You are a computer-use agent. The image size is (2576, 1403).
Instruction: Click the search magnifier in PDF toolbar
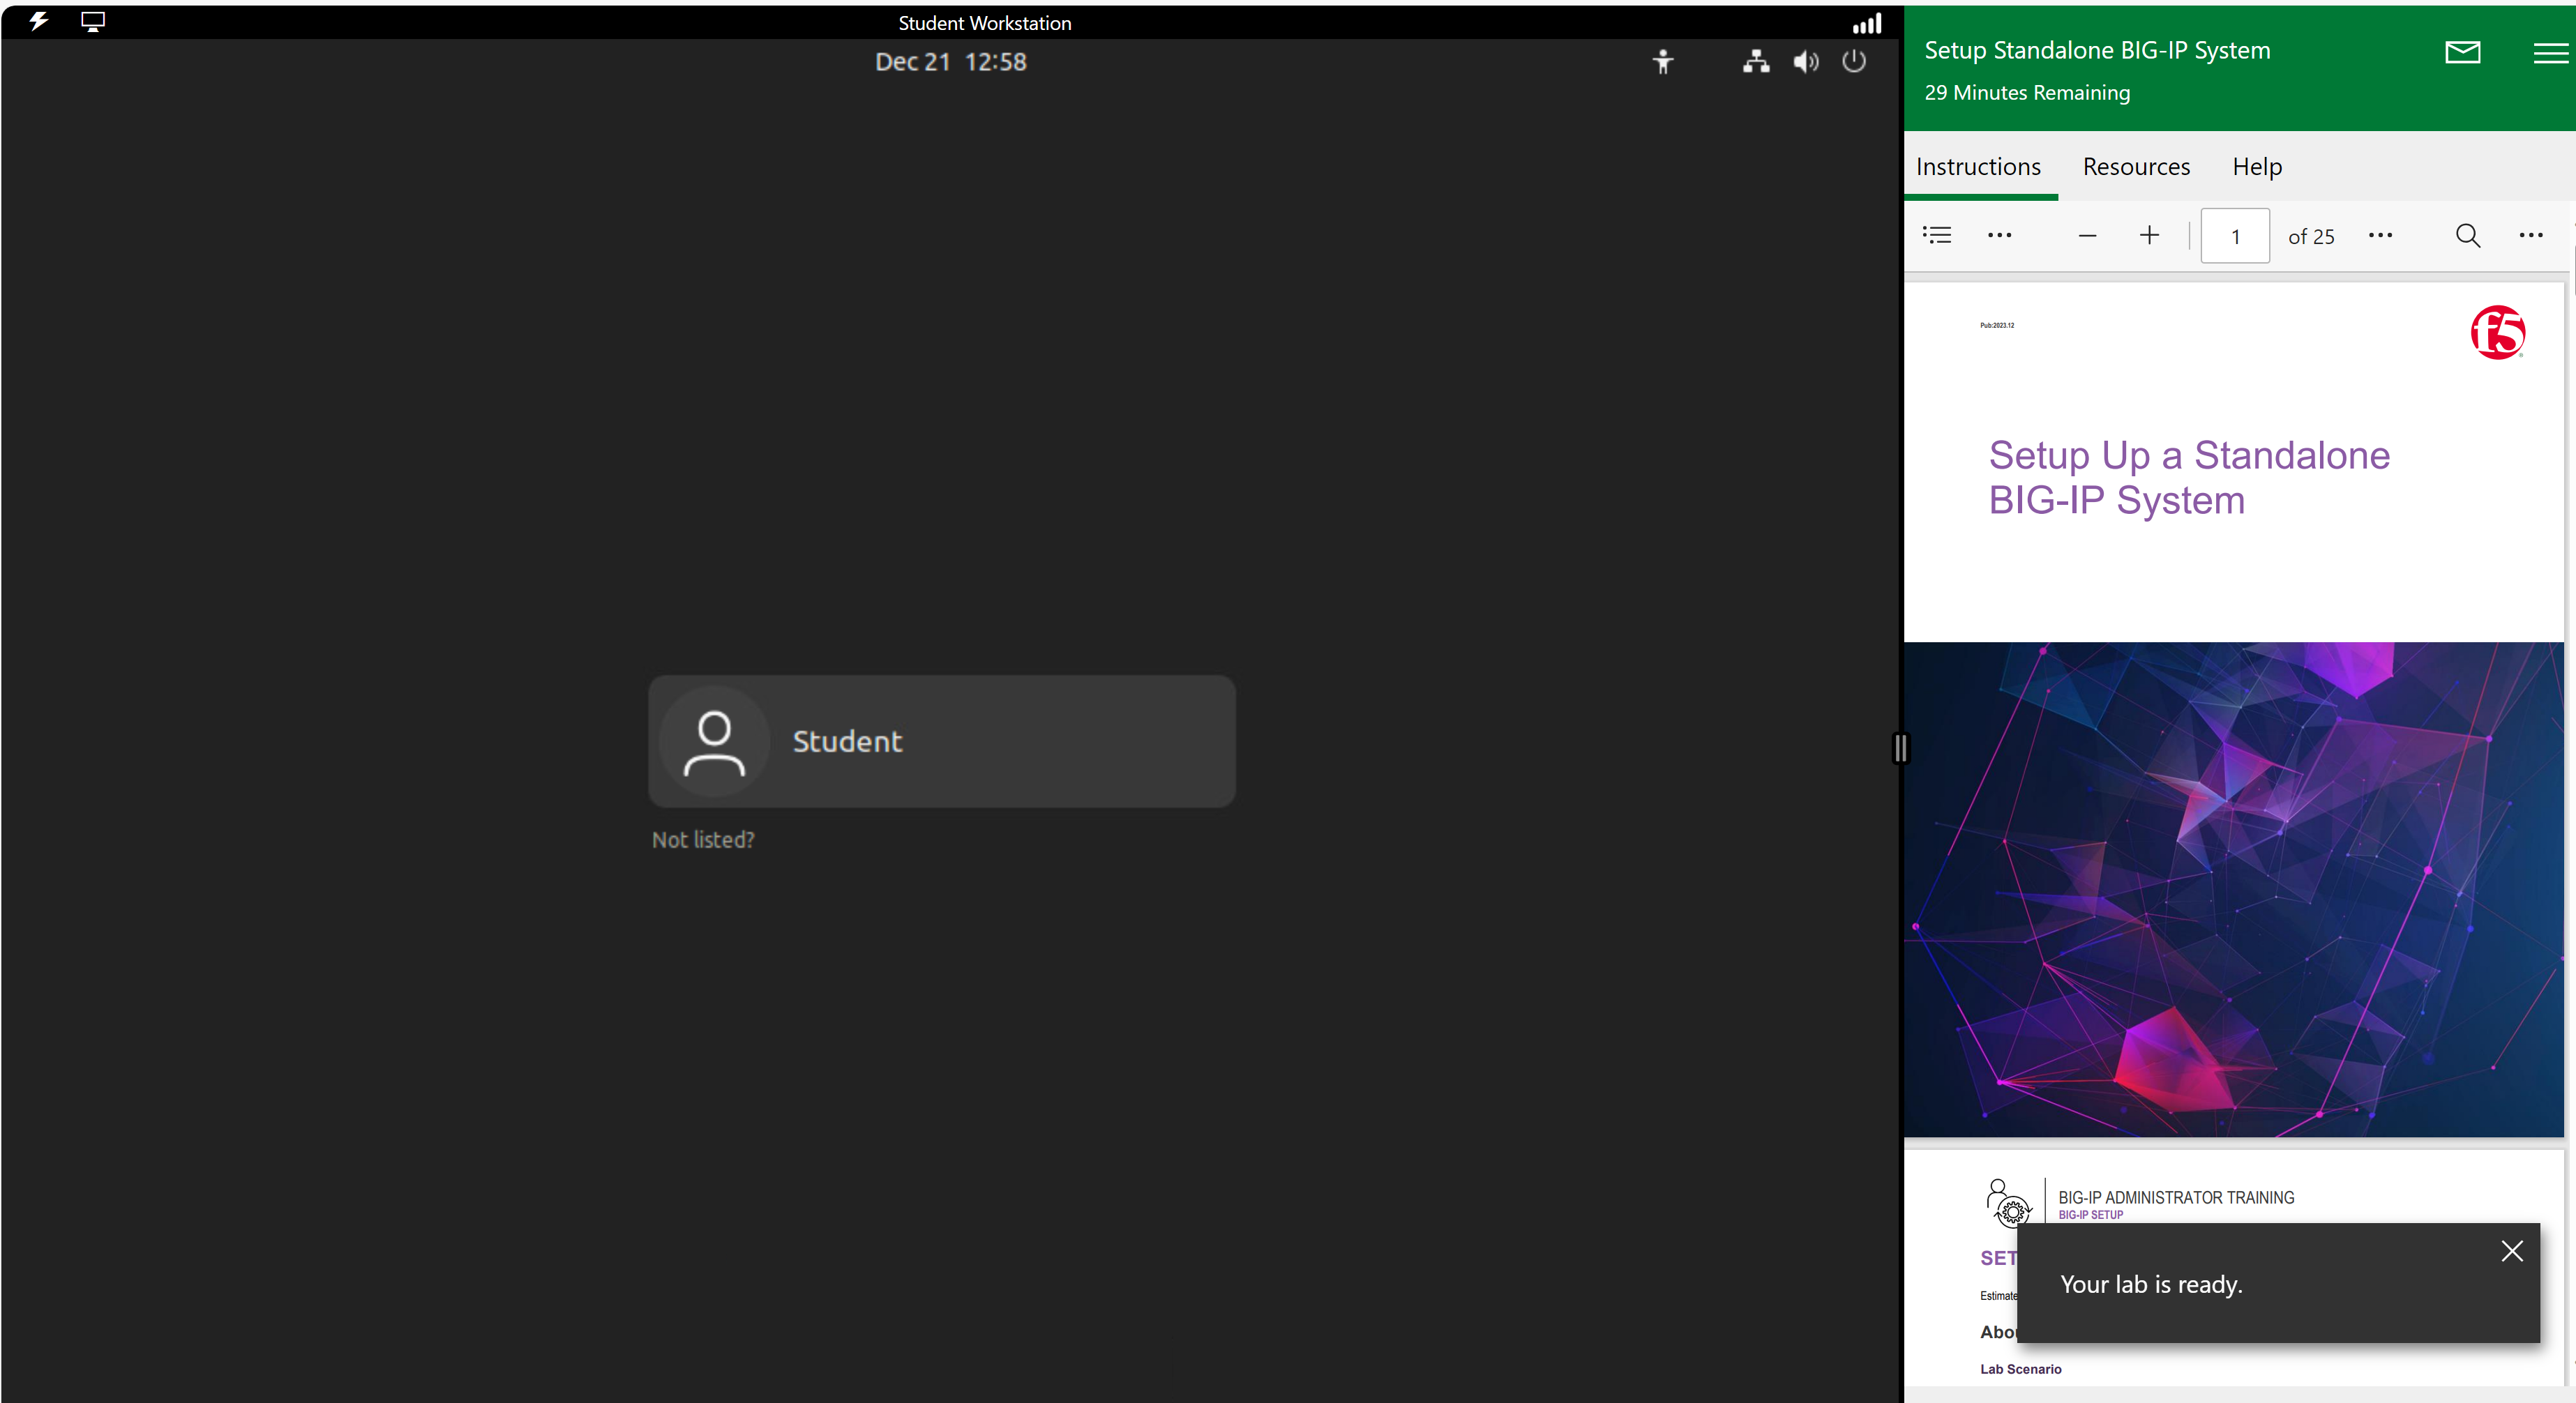[2467, 235]
